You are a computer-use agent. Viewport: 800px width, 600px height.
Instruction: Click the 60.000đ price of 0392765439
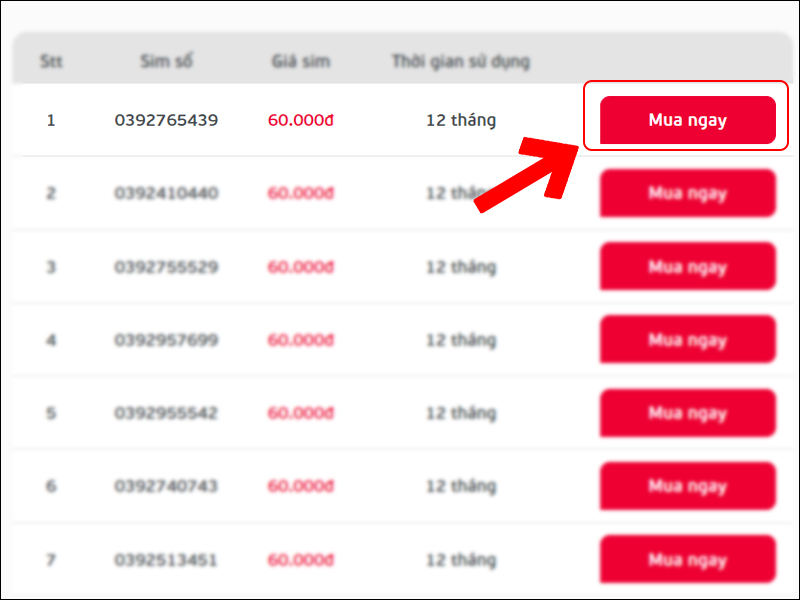click(301, 120)
